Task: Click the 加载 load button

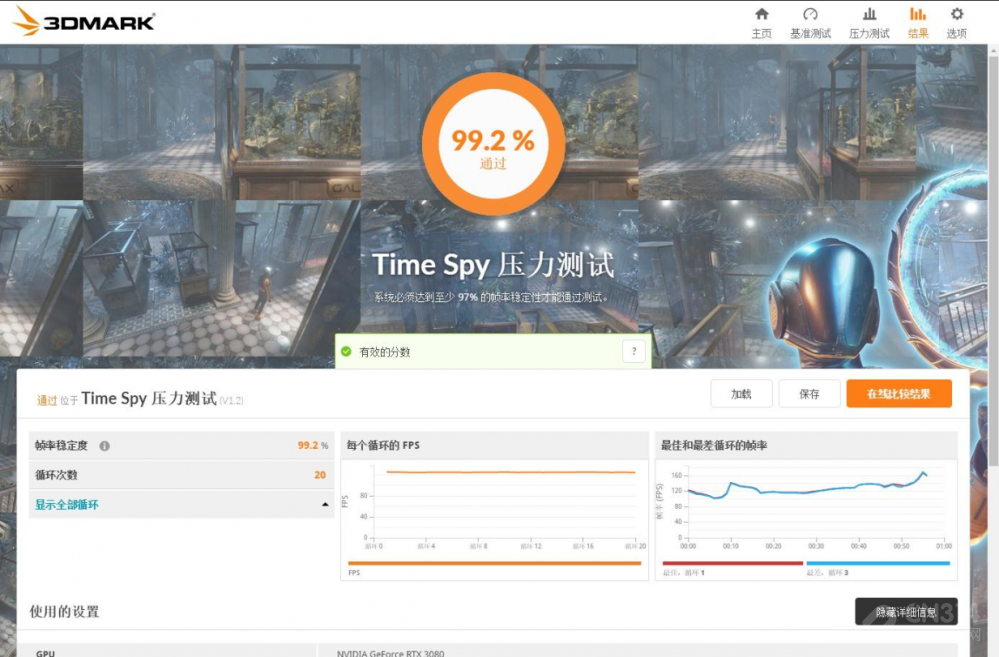Action: [x=741, y=394]
